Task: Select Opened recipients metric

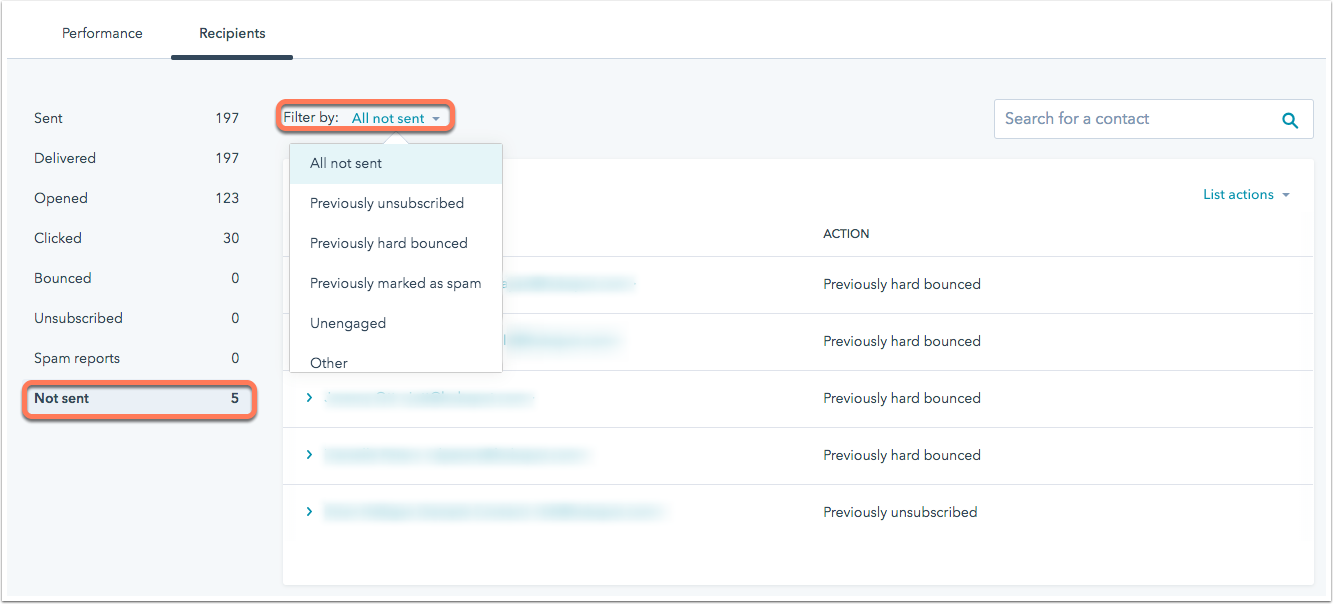Action: click(x=61, y=198)
